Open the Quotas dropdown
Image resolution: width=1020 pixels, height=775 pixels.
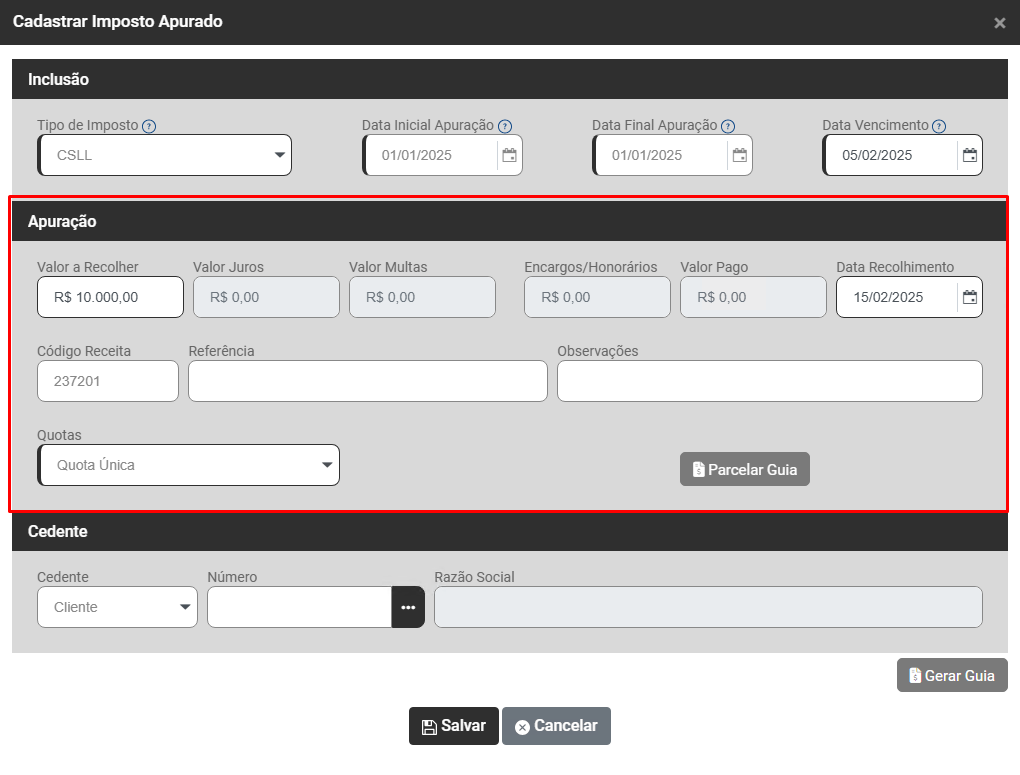click(x=189, y=465)
